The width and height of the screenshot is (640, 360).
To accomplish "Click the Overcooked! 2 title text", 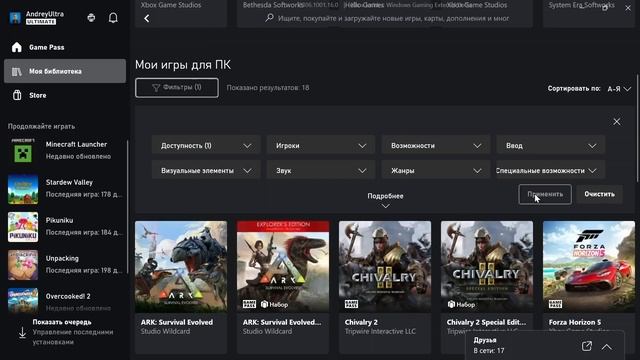I will pyautogui.click(x=68, y=296).
